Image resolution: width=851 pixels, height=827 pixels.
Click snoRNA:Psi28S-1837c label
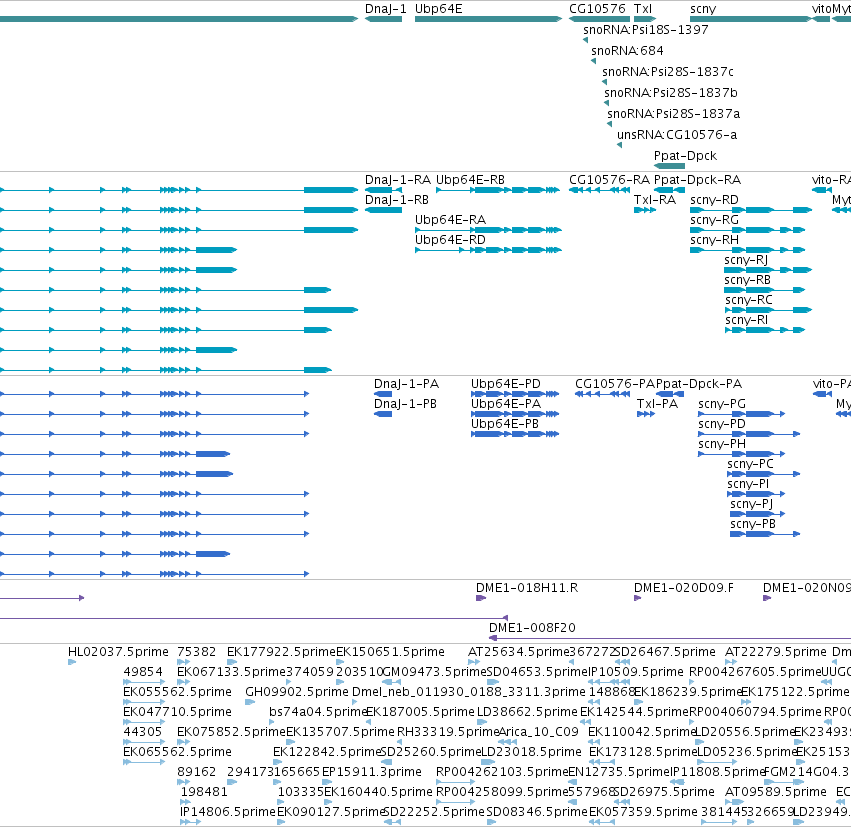point(668,72)
